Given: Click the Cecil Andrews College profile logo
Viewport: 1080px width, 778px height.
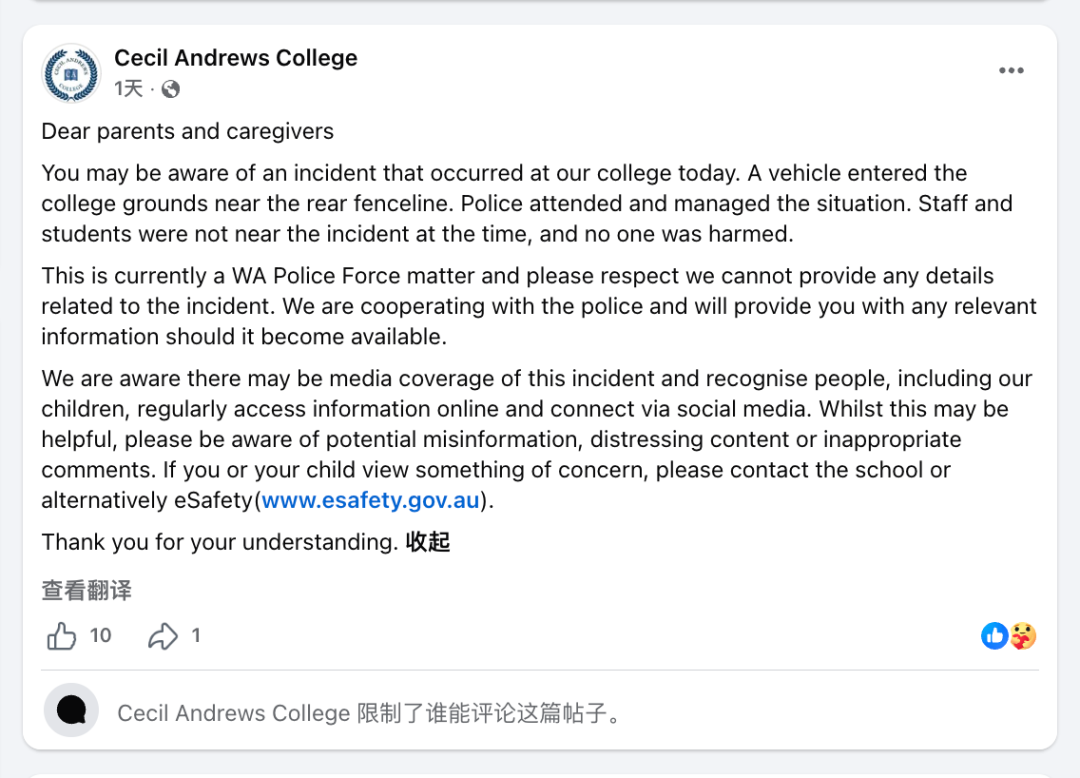Looking at the screenshot, I should click(72, 74).
